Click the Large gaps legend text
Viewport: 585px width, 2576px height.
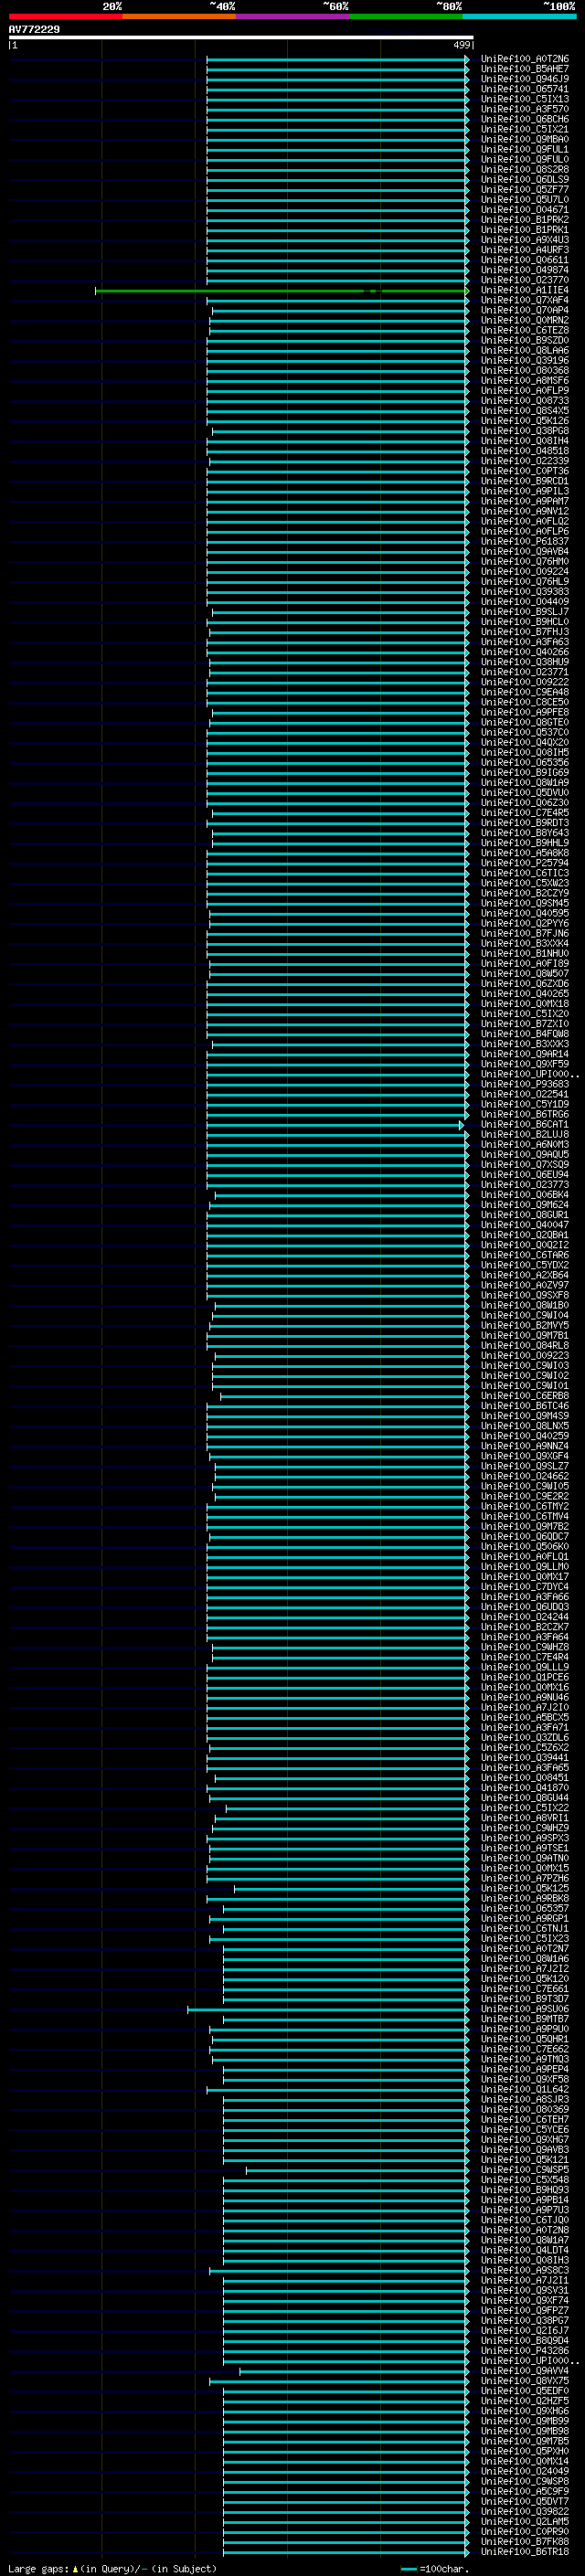click(x=112, y=2569)
